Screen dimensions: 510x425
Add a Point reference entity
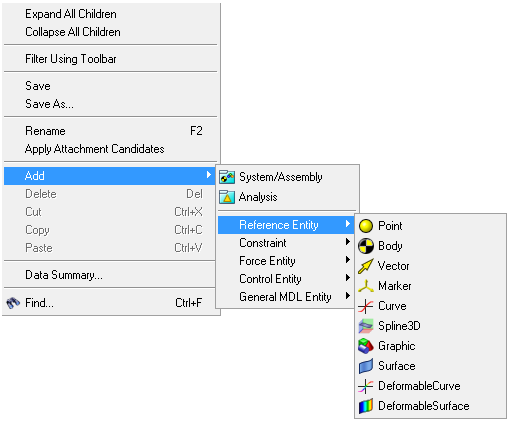click(431, 226)
